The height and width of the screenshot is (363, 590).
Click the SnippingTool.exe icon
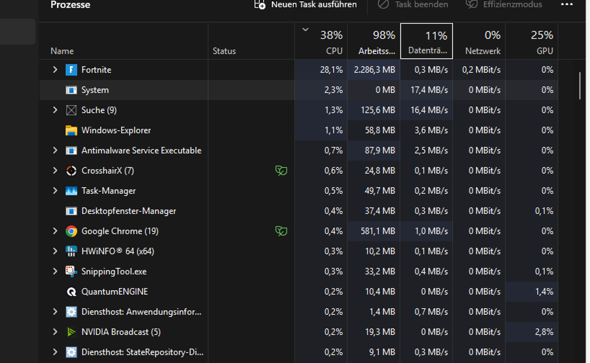[71, 271]
